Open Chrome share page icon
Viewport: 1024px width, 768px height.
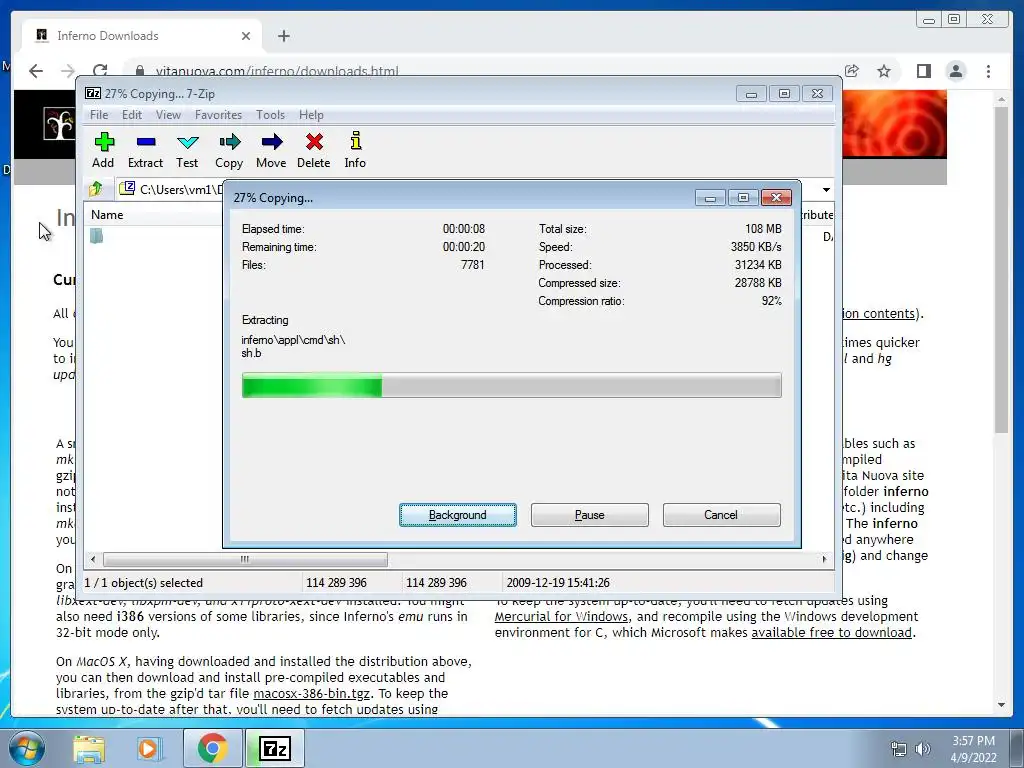point(852,71)
